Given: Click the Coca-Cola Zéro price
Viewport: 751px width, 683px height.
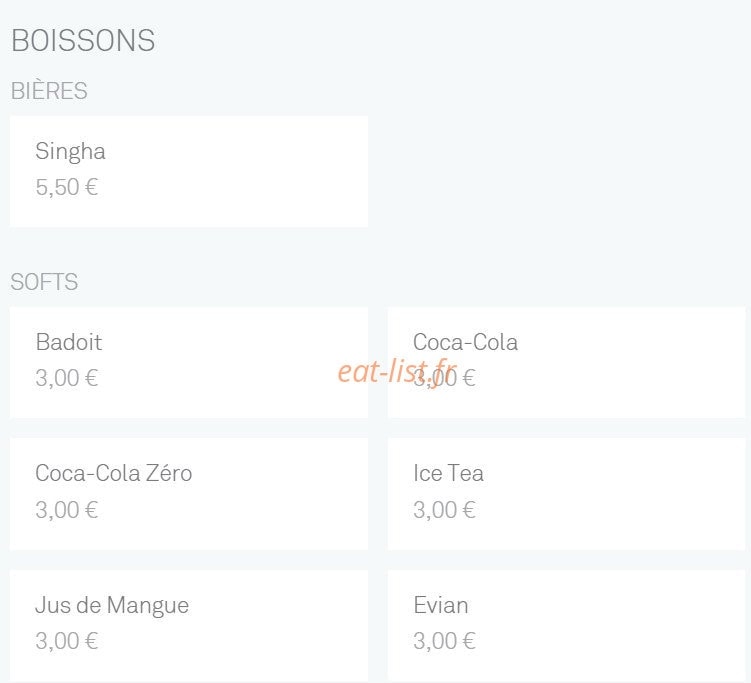Looking at the screenshot, I should click(67, 510).
